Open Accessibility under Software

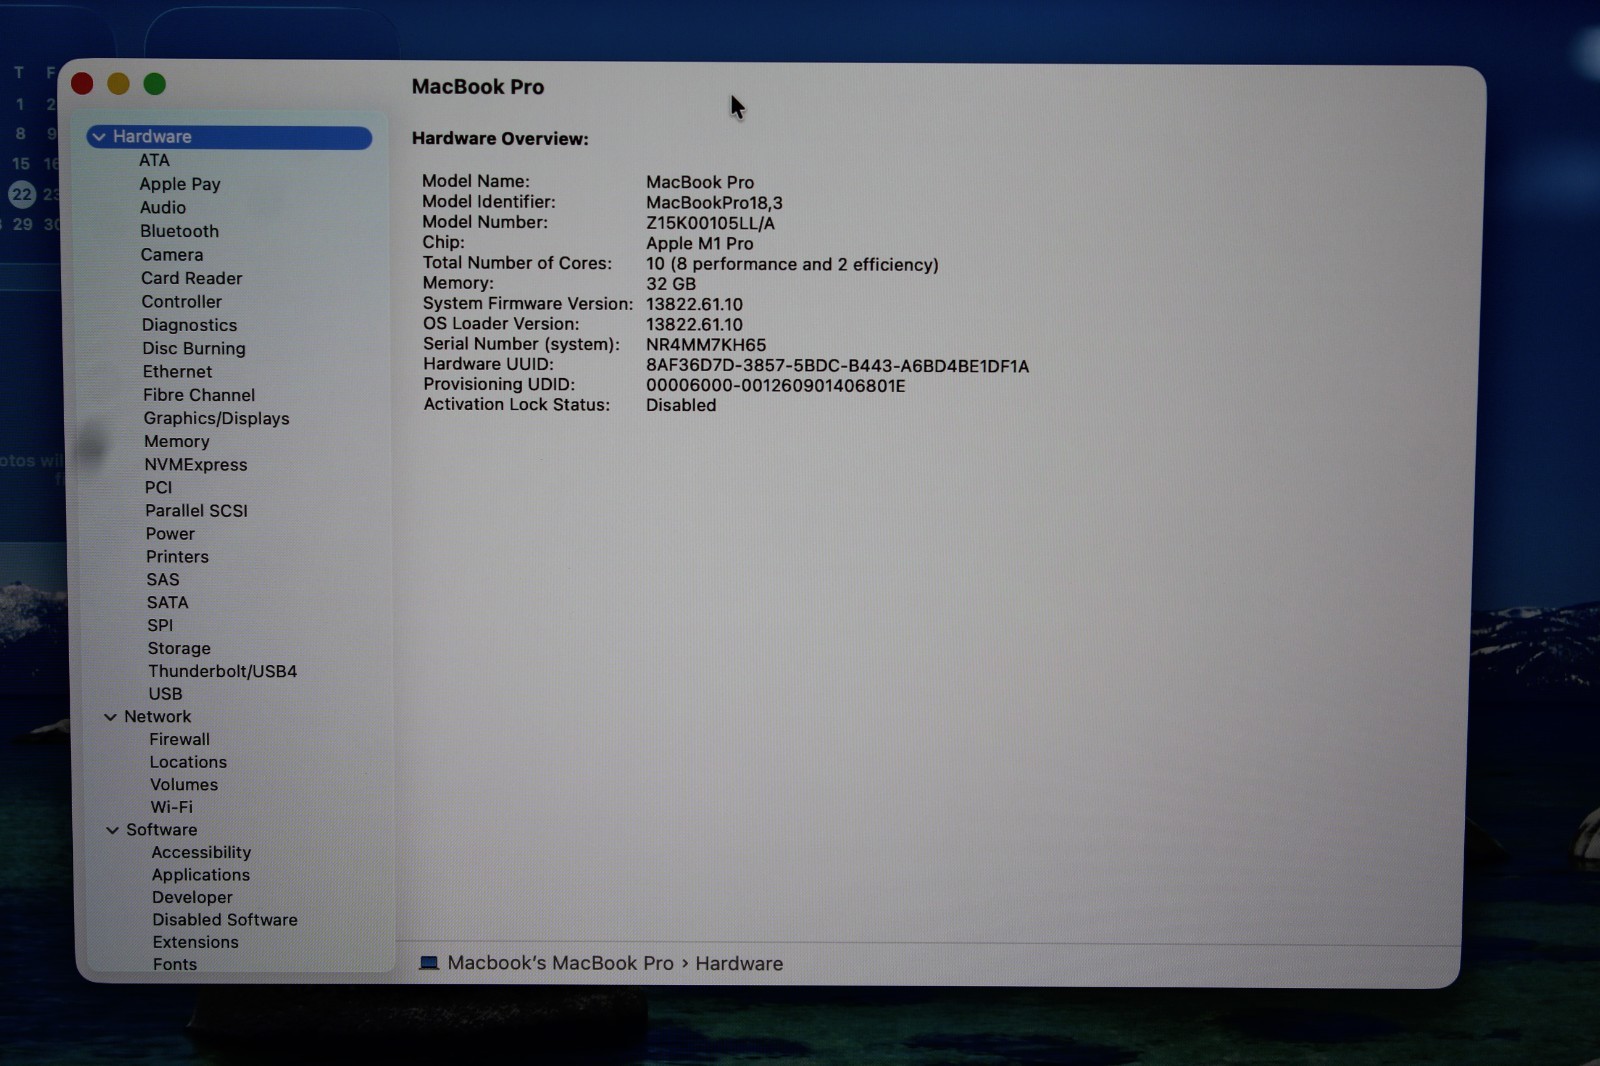pyautogui.click(x=201, y=852)
